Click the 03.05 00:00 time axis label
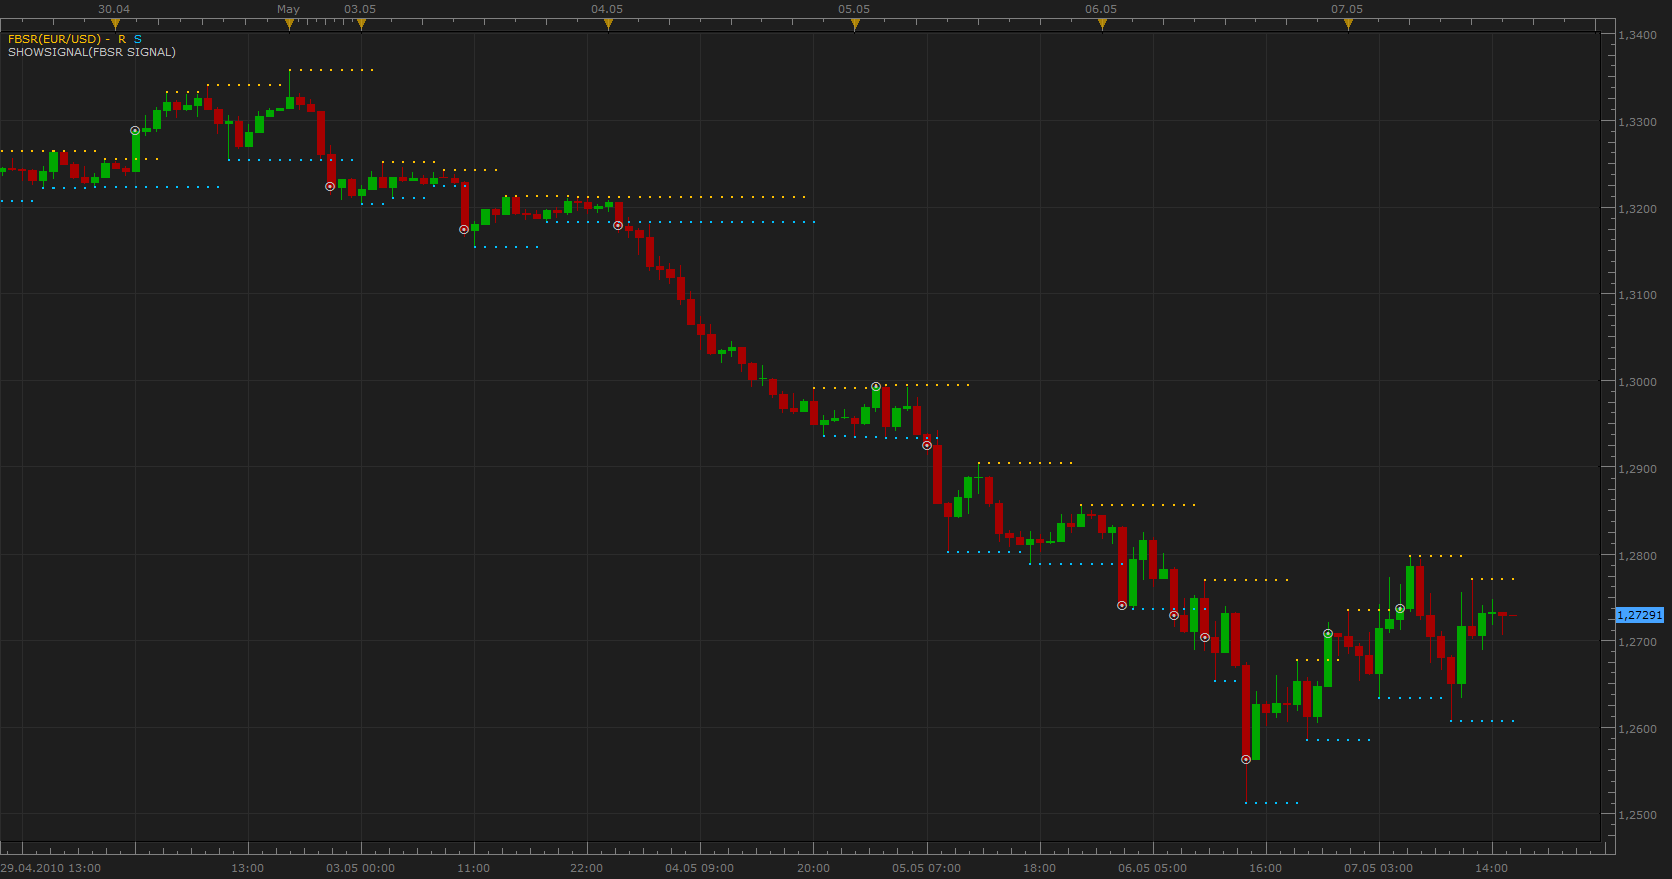The width and height of the screenshot is (1672, 879). pos(361,868)
